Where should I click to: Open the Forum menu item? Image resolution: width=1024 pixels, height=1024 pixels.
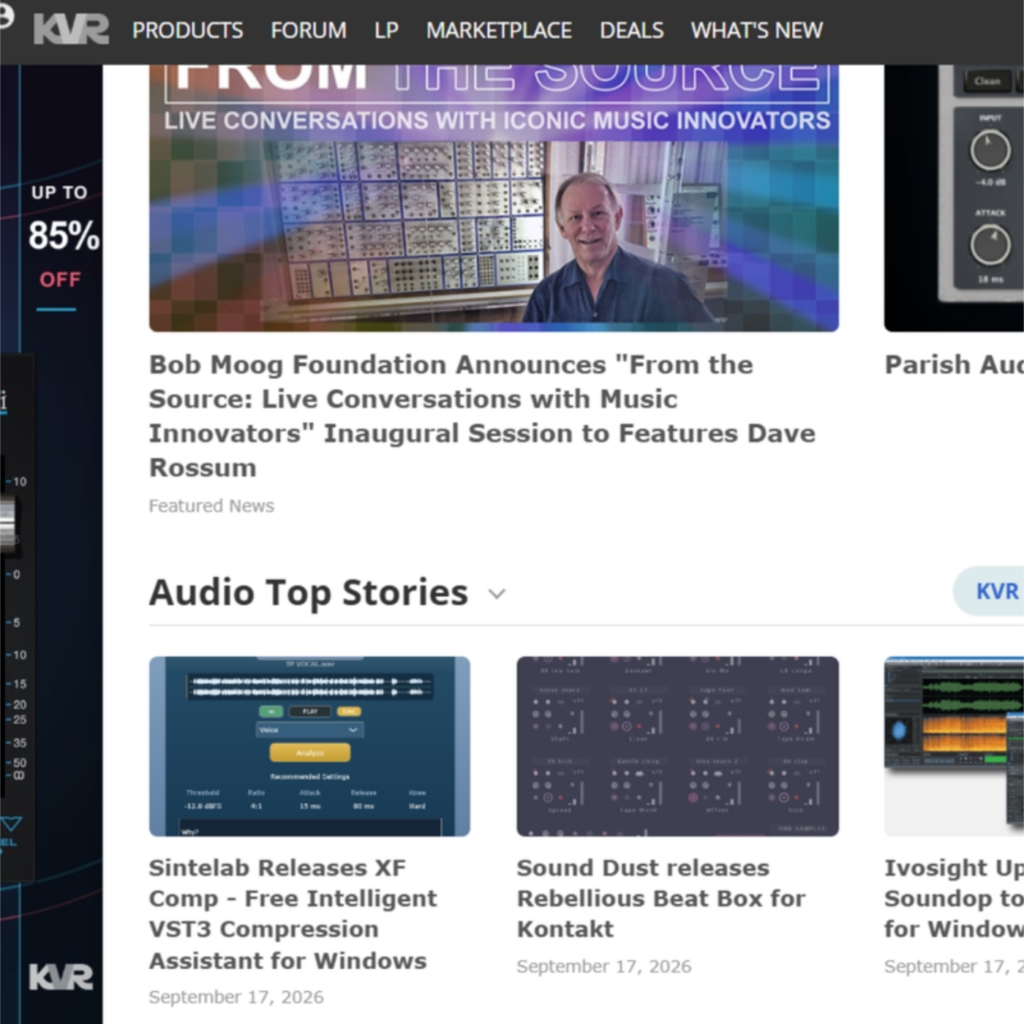(308, 31)
